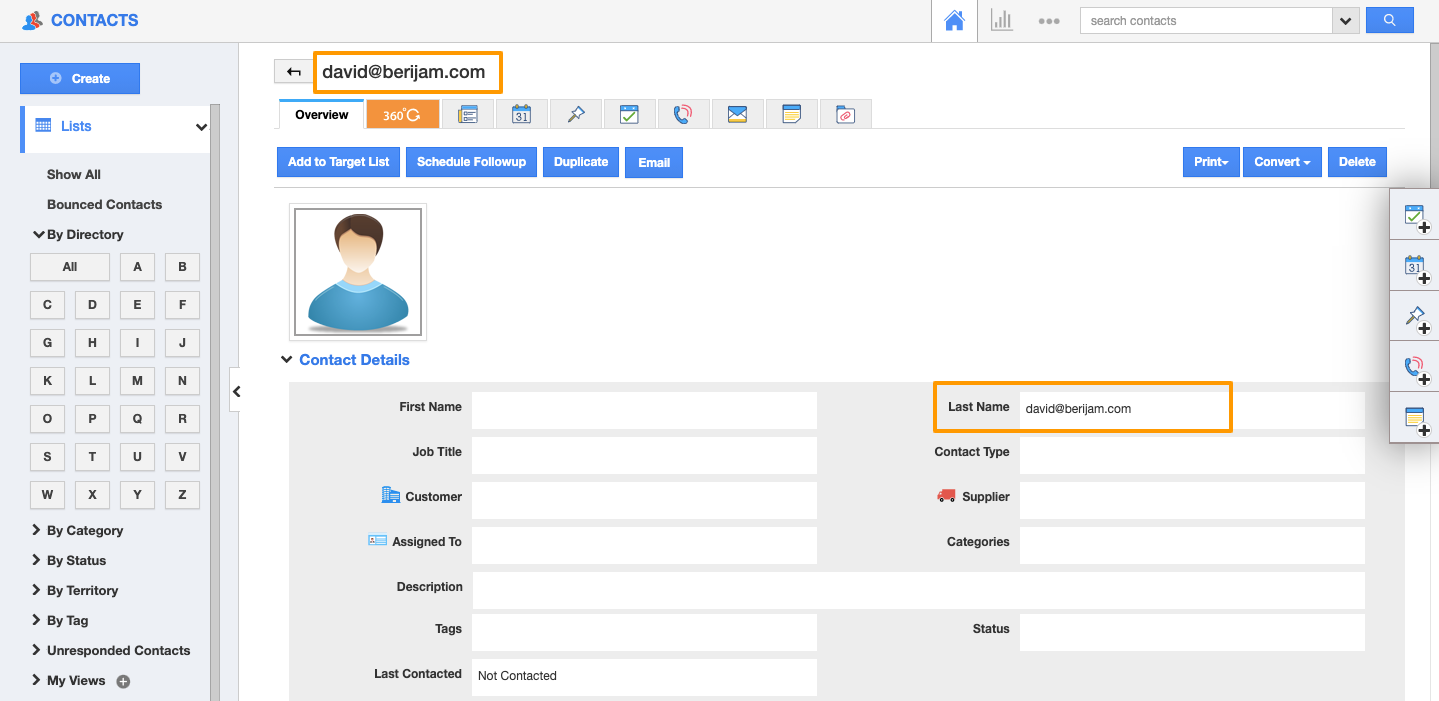The width and height of the screenshot is (1439, 701).
Task: Click the First Name field
Action: point(644,410)
